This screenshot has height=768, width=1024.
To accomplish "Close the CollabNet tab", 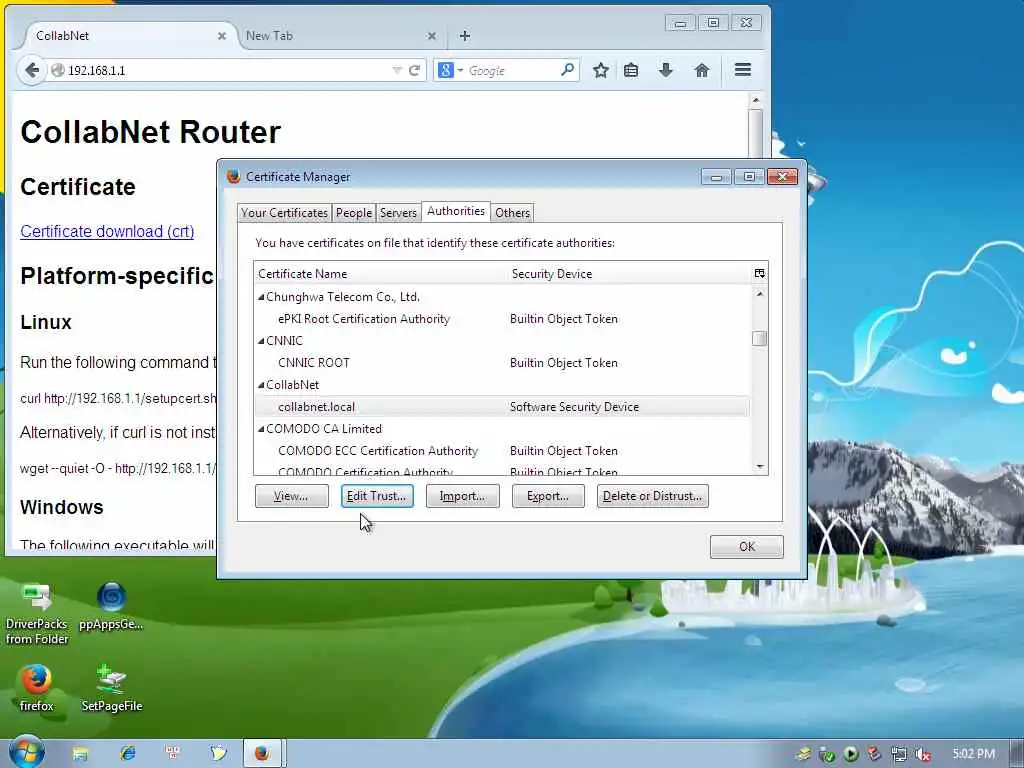I will (221, 36).
